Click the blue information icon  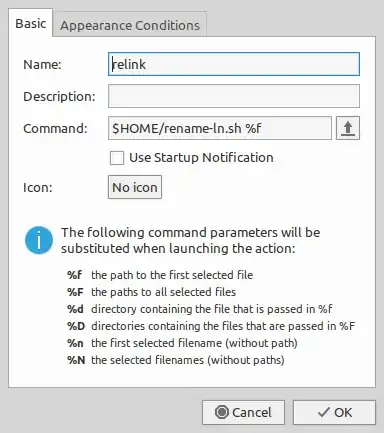click(x=39, y=240)
